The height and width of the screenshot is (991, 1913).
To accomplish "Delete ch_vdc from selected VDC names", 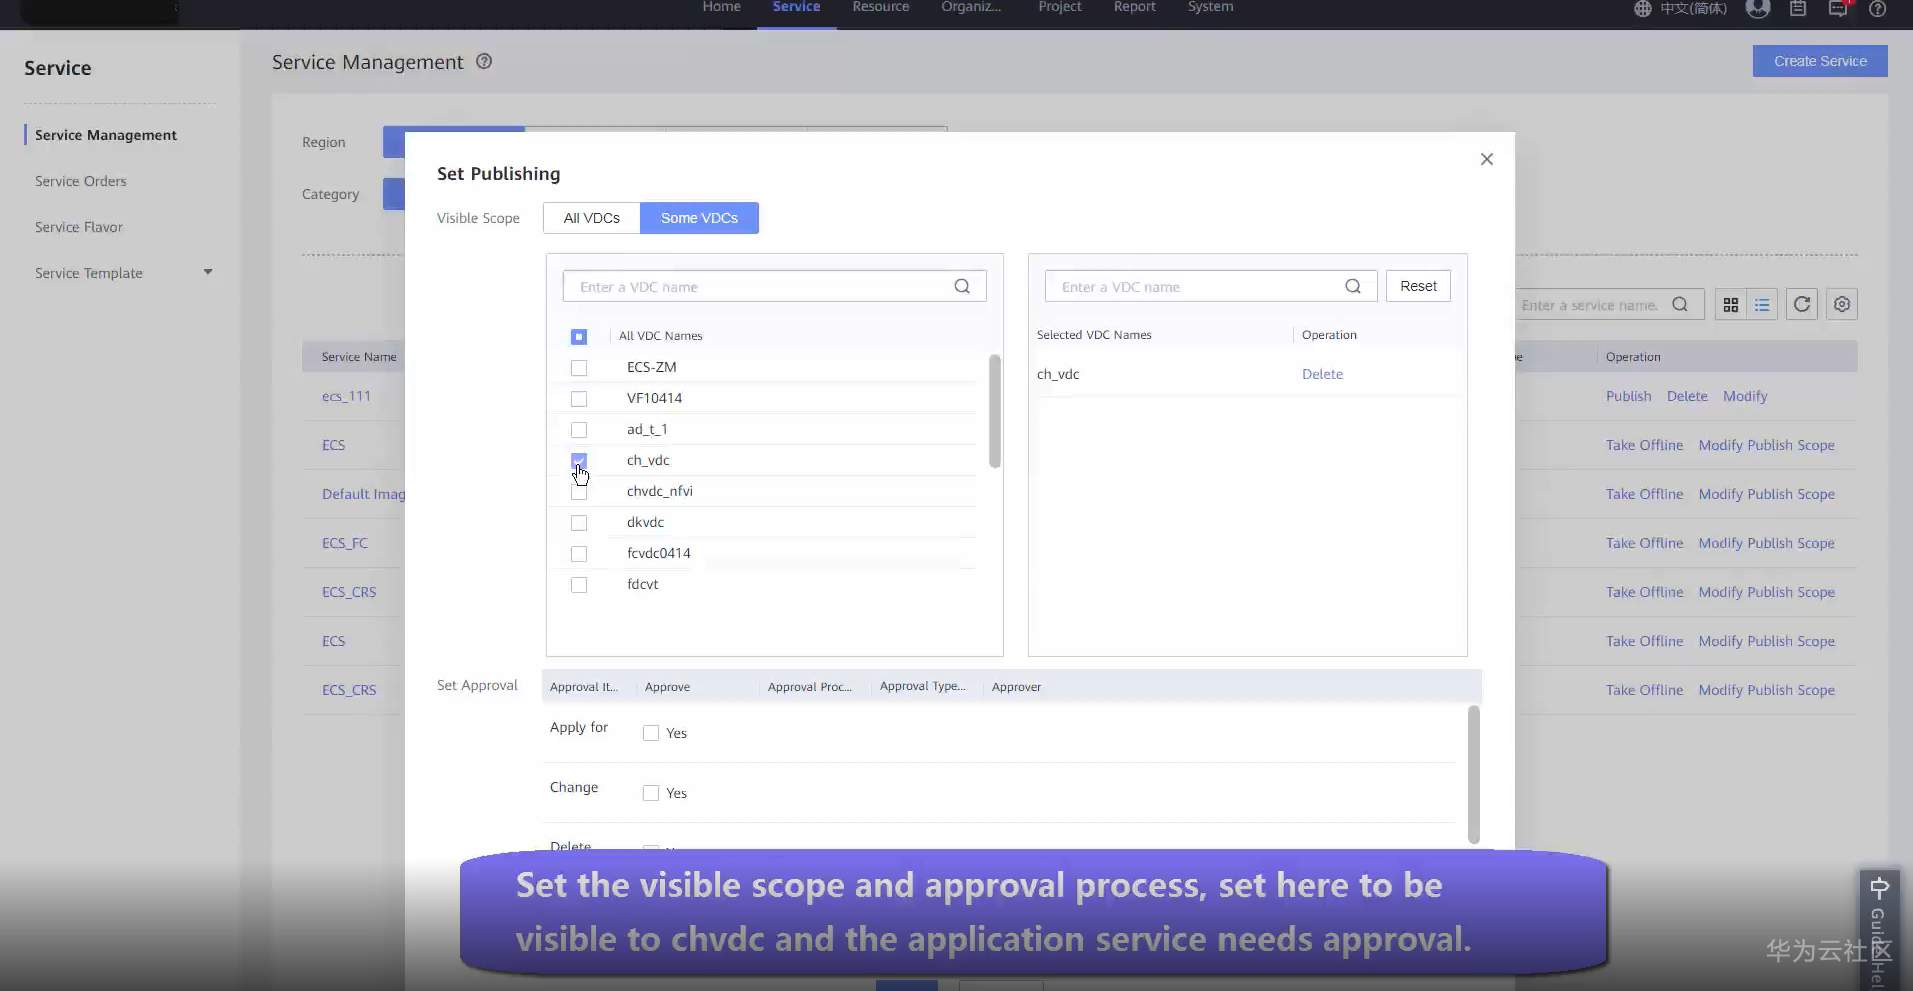I will pyautogui.click(x=1322, y=374).
